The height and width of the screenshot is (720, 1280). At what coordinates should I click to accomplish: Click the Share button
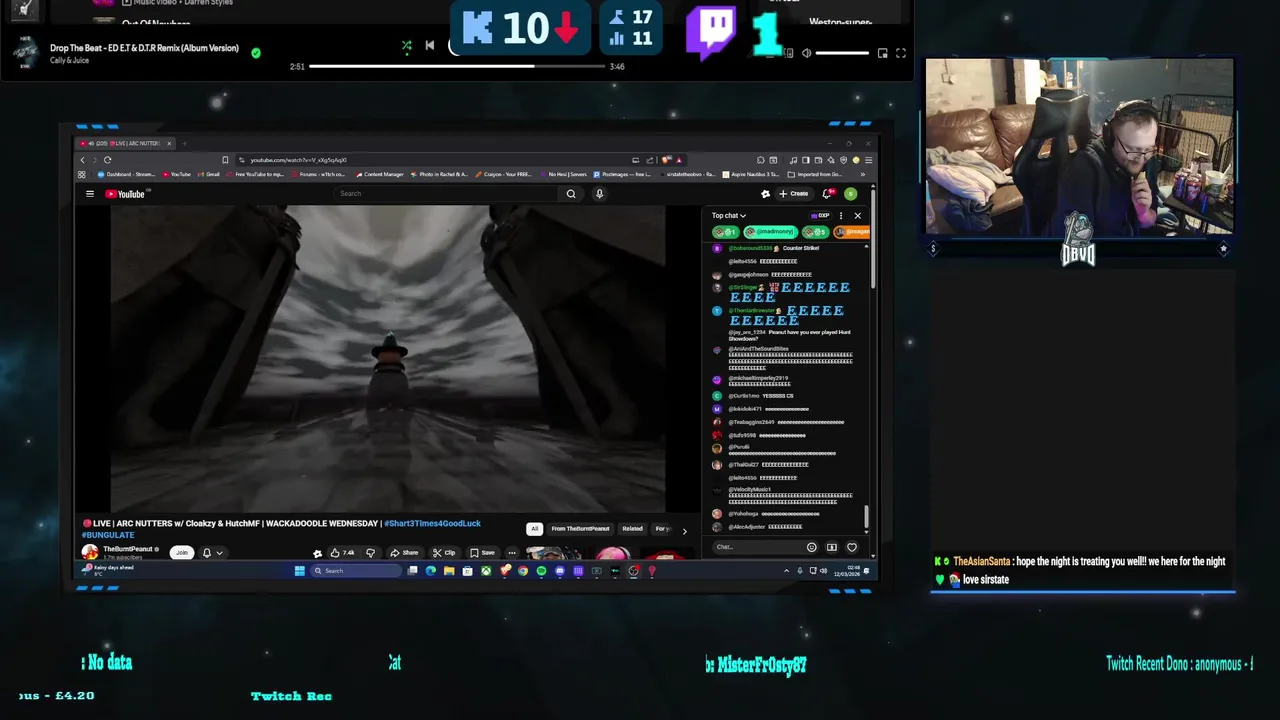pyautogui.click(x=404, y=553)
